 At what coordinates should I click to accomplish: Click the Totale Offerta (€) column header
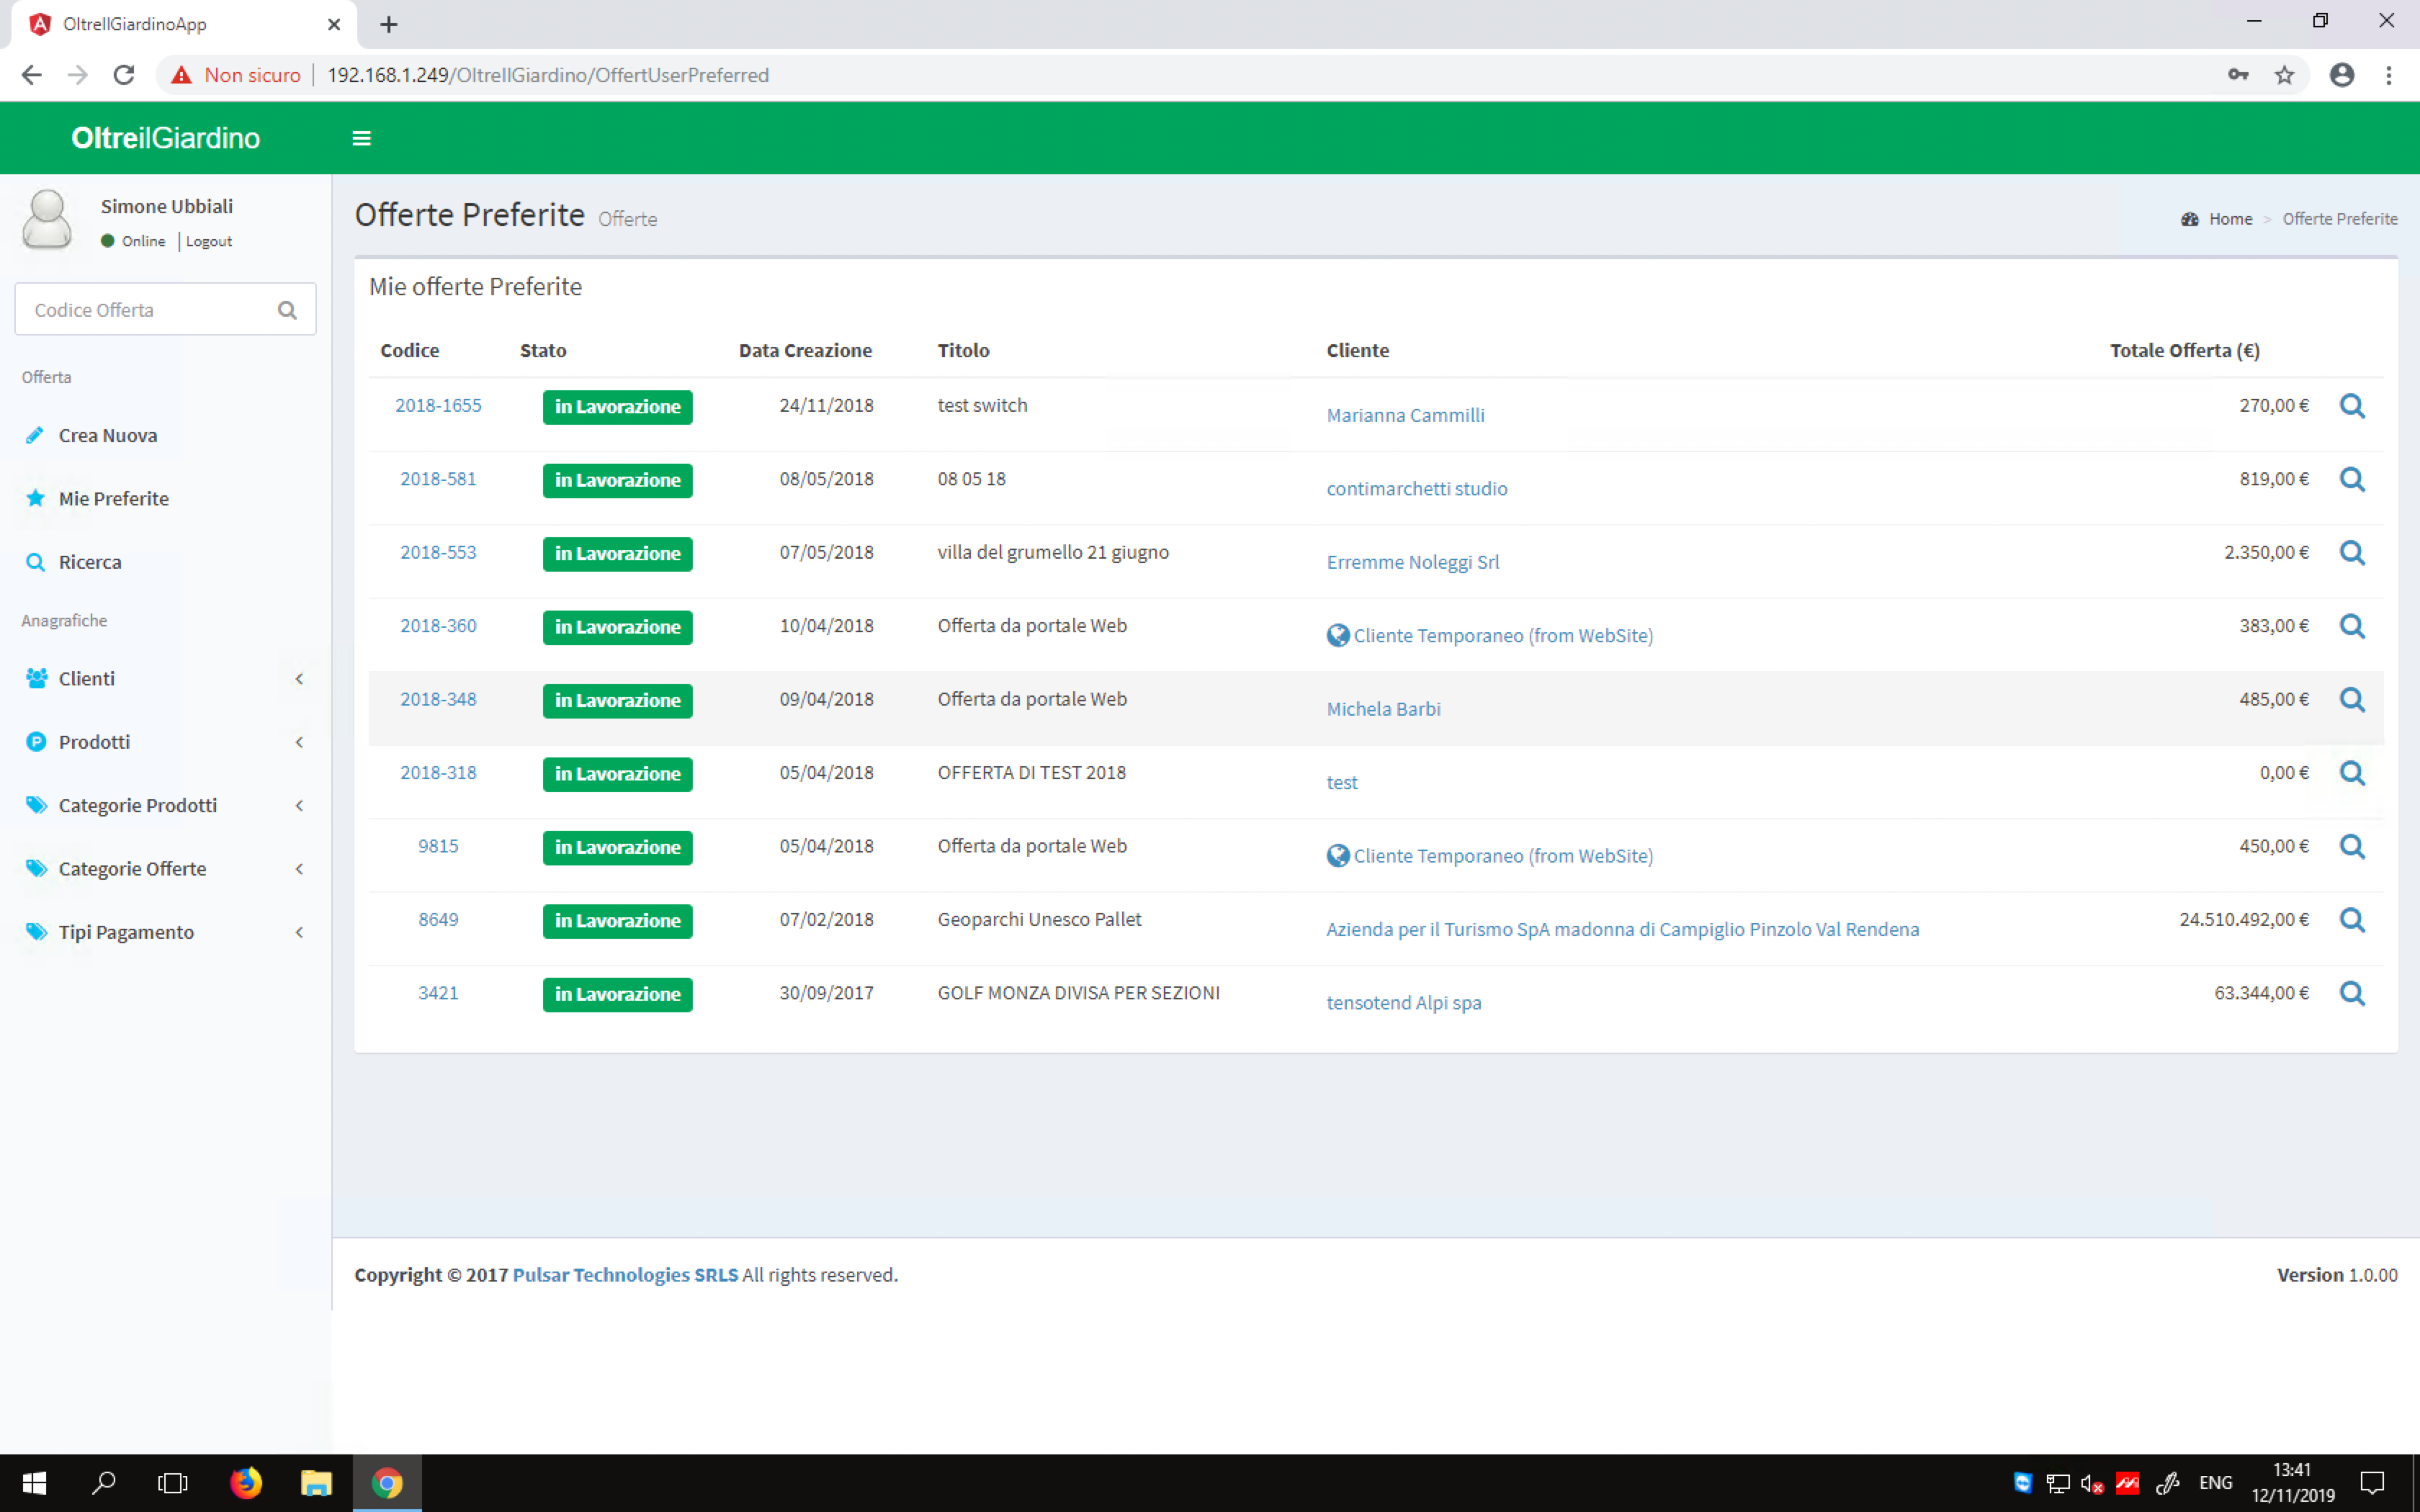[2184, 350]
